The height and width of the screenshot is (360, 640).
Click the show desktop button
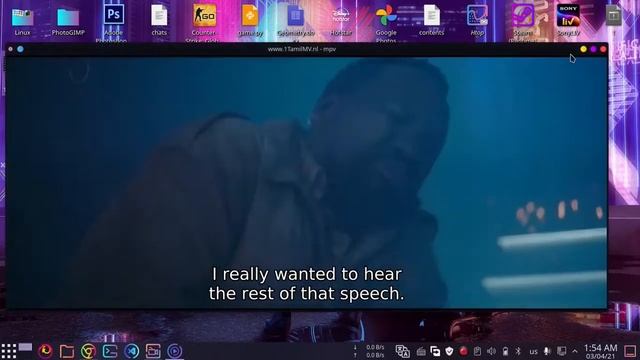pos(630,351)
